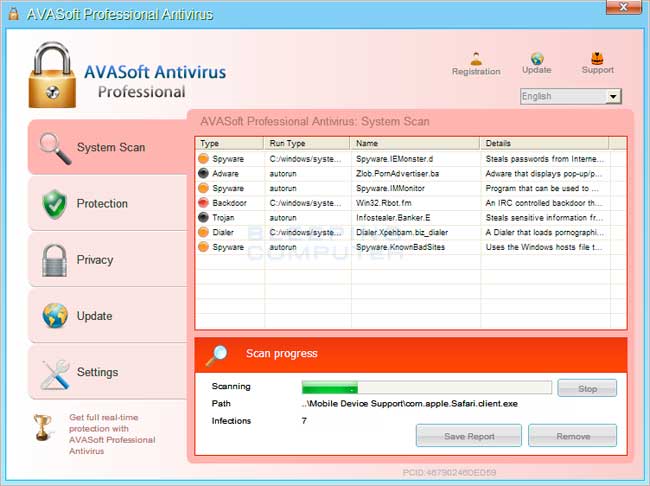Click the Adware type cell
Image resolution: width=650 pixels, height=486 pixels.
tap(225, 173)
